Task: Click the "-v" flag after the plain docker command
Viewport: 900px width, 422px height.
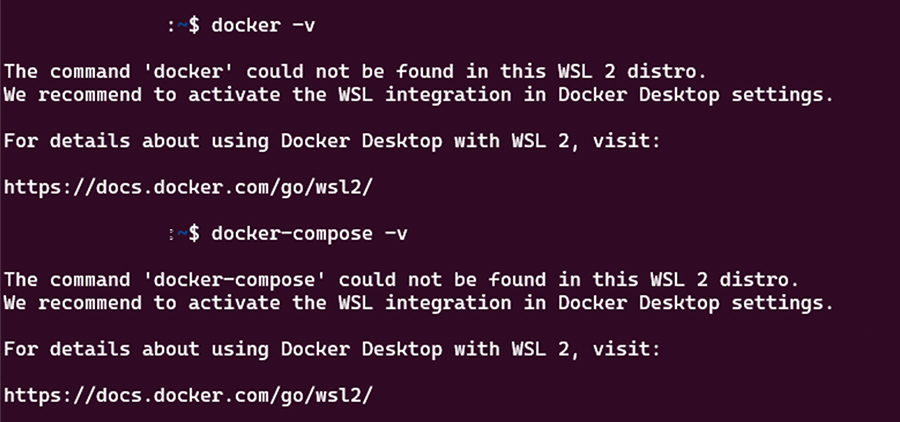Action: tap(301, 25)
